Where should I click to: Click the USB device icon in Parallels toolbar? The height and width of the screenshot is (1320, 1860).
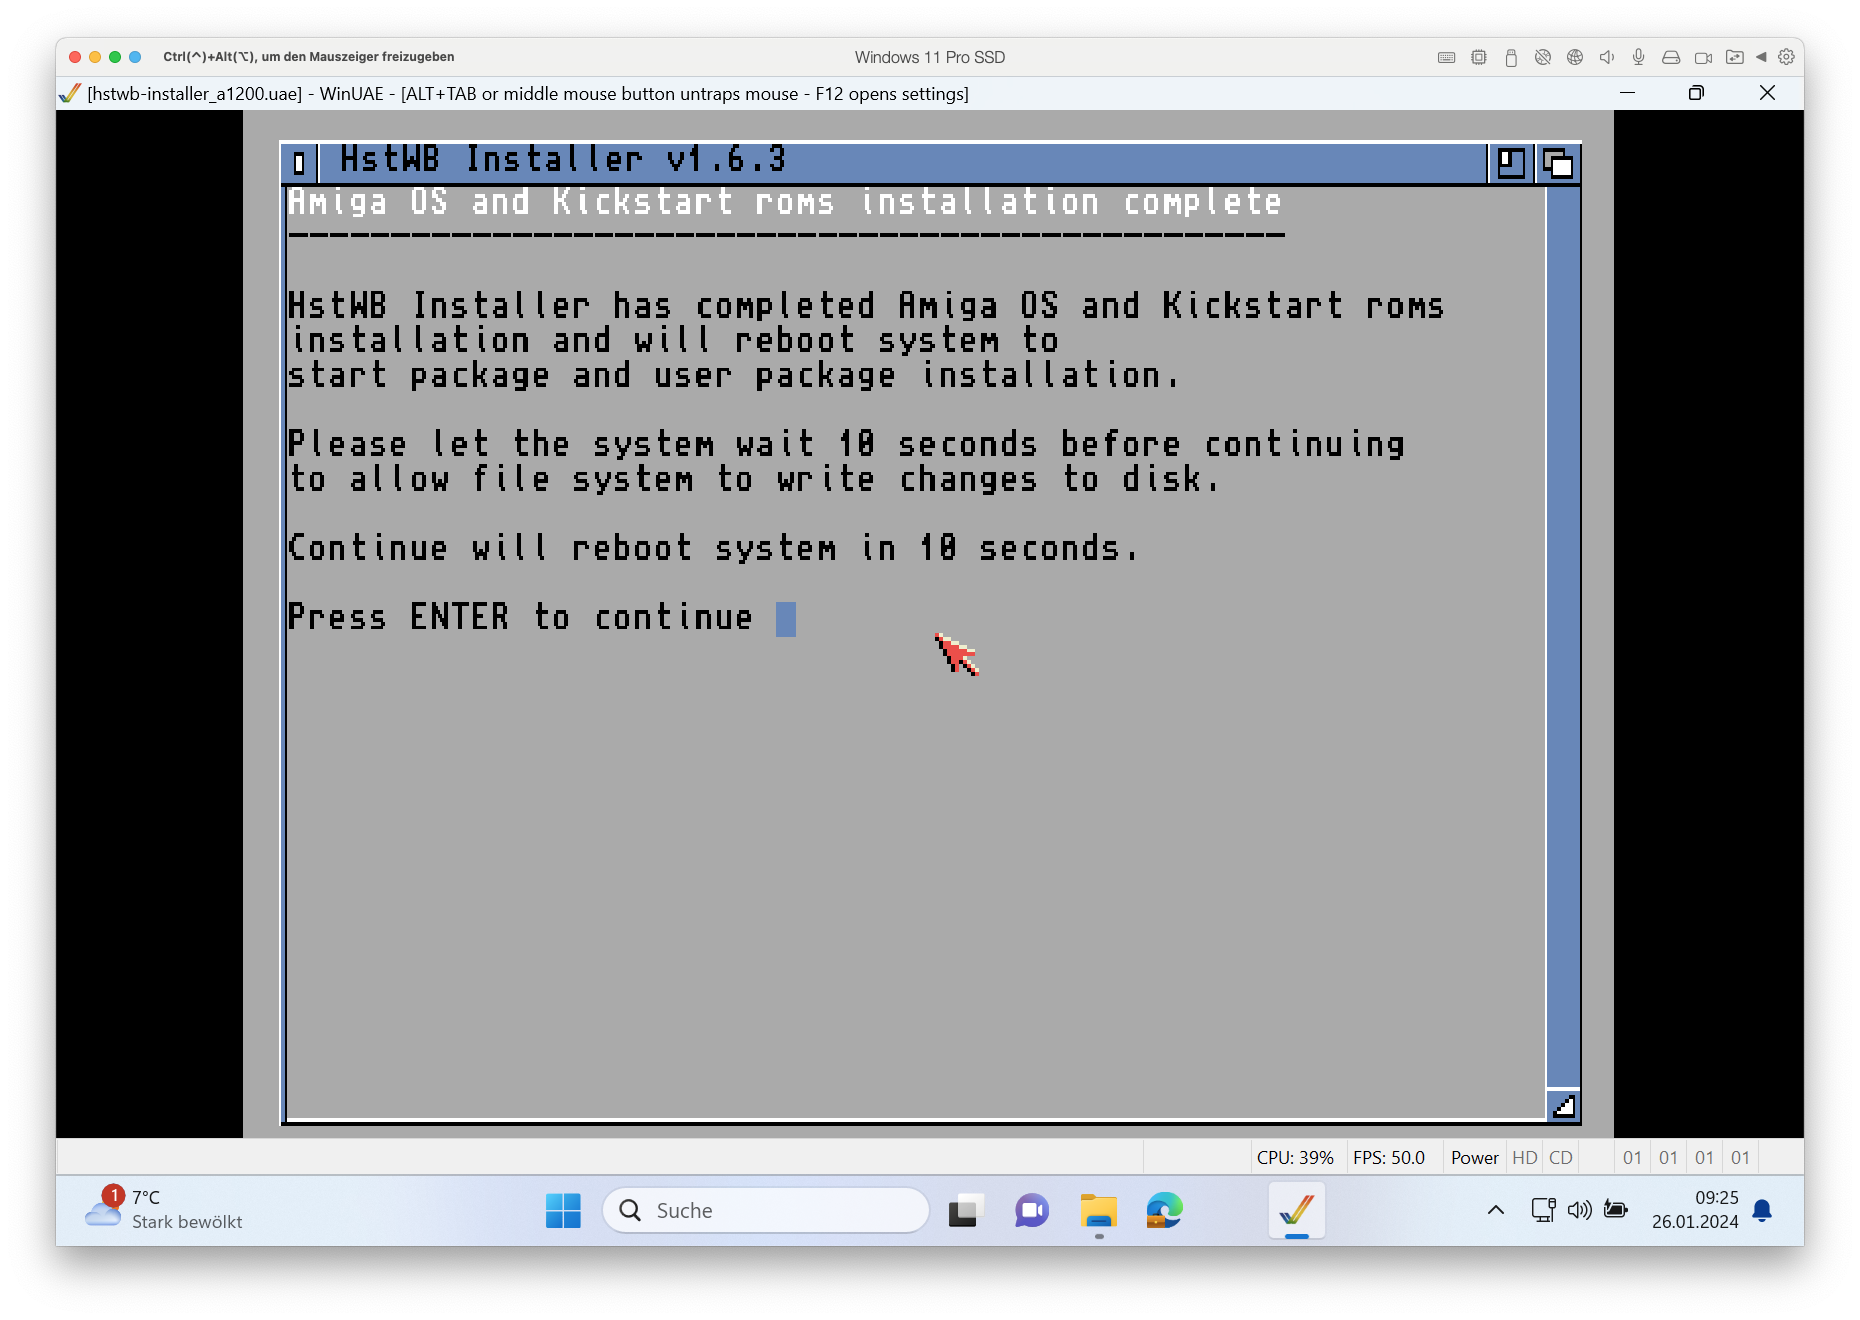[1511, 58]
